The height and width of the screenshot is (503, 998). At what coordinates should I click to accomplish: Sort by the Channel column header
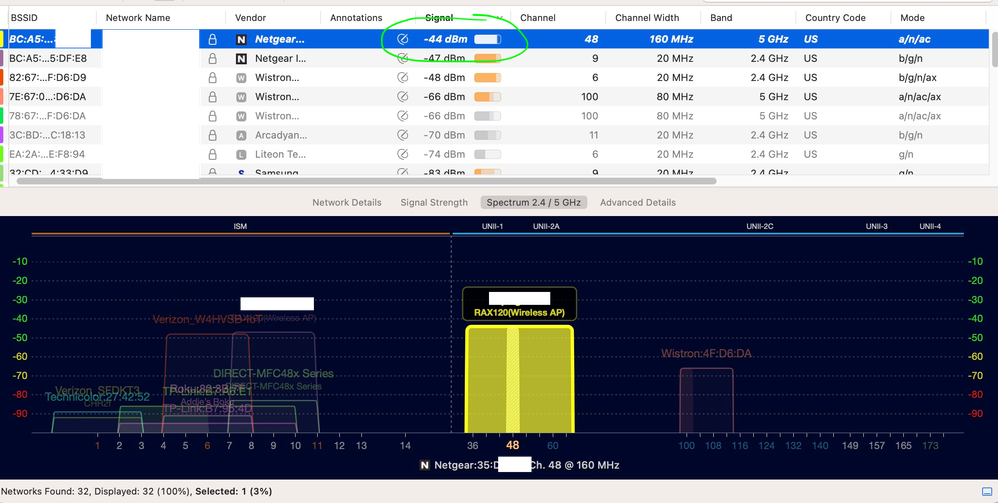(x=538, y=18)
